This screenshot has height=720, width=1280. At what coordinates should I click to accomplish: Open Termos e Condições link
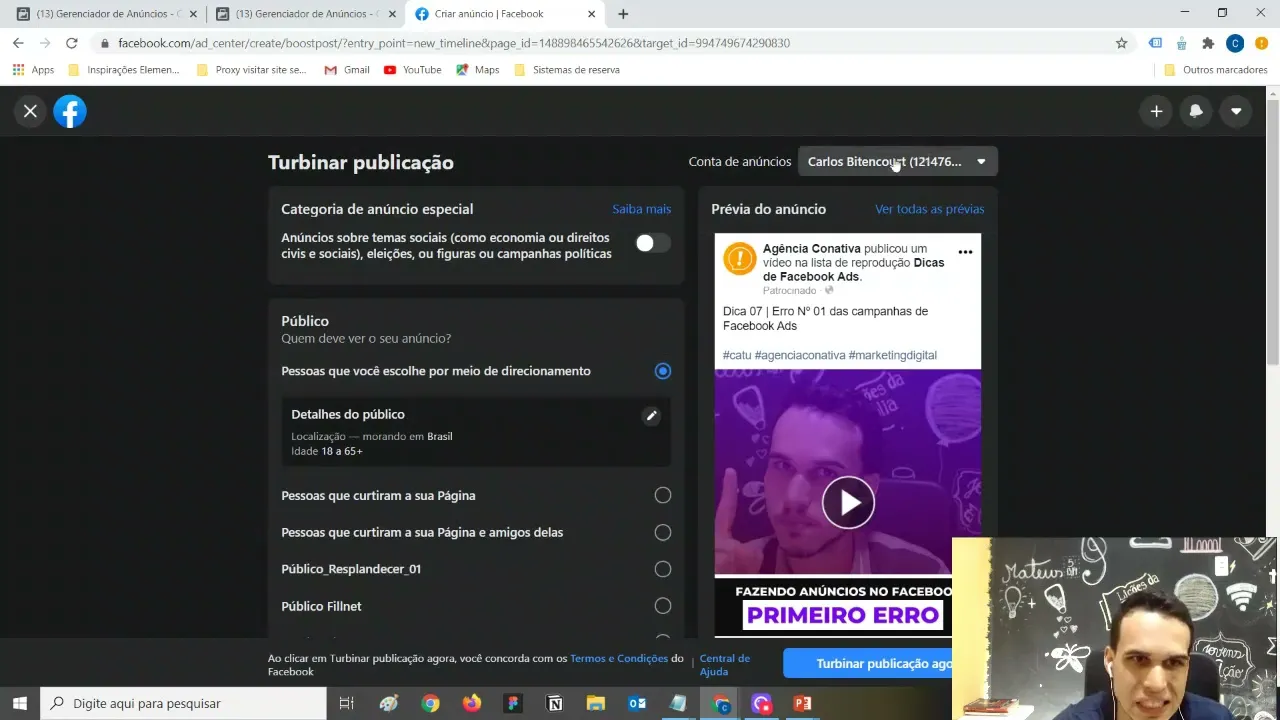click(619, 658)
